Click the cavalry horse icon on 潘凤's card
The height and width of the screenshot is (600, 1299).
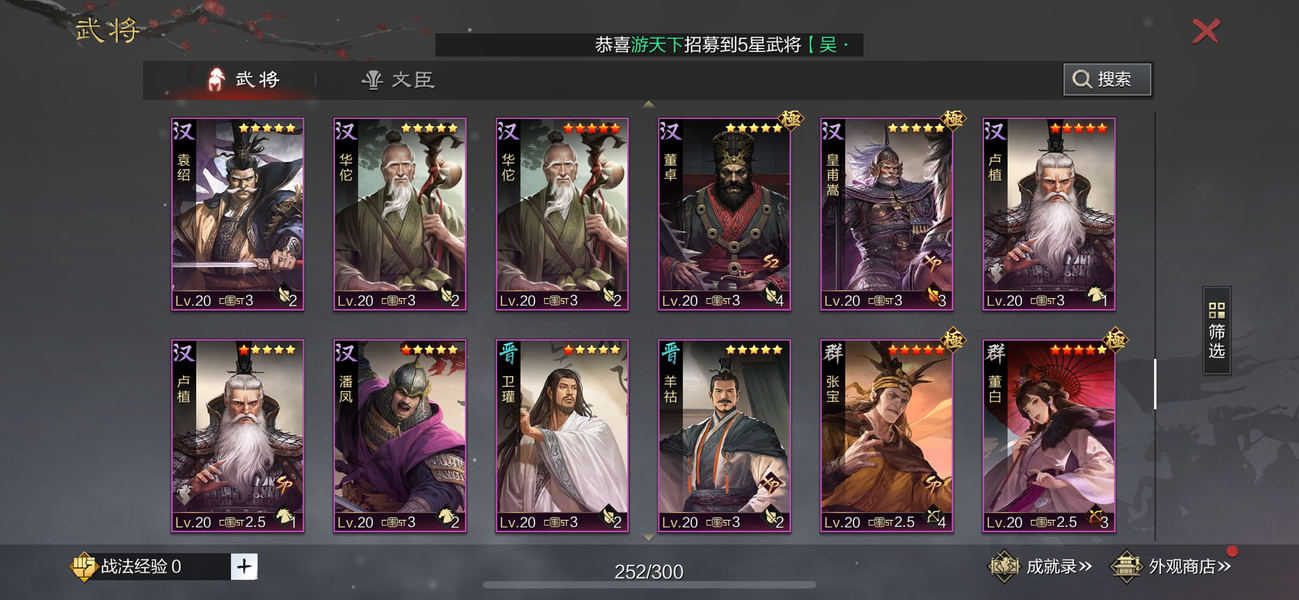point(446,518)
